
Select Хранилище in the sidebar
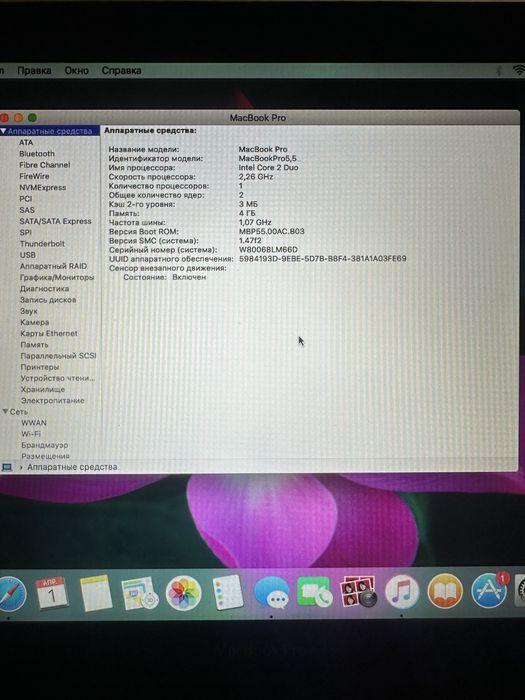click(43, 389)
